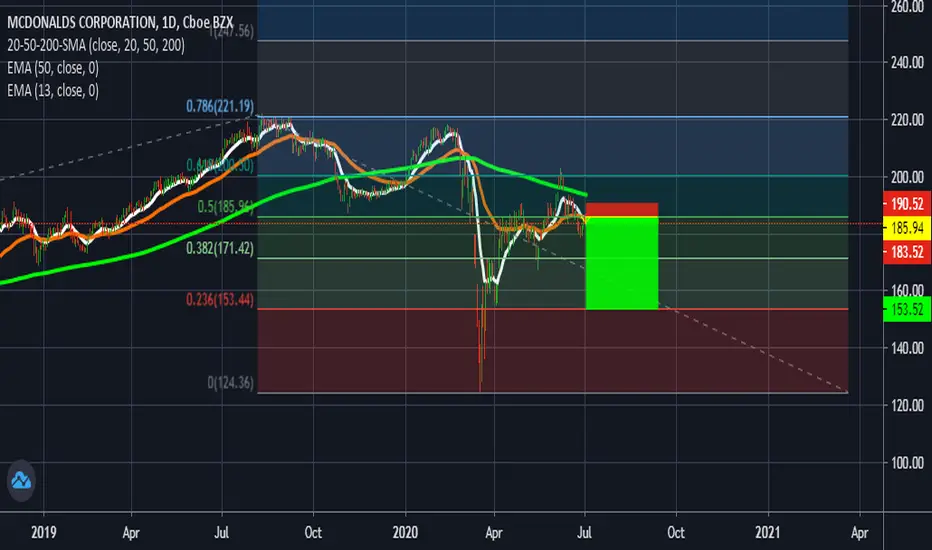This screenshot has width=932, height=550.
Task: Click the Jul label left of 2020
Action: (x=222, y=532)
